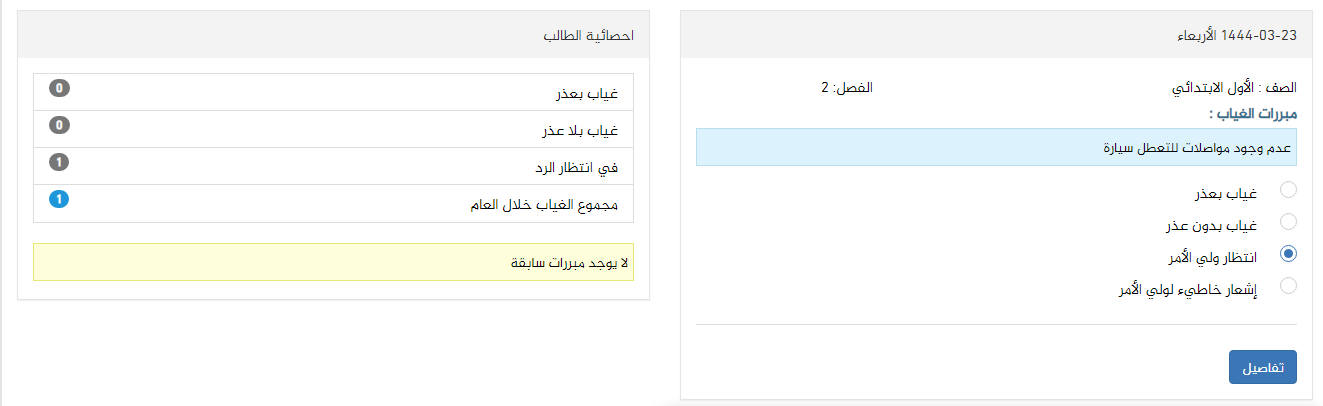The image size is (1323, 406).
Task: Click the count badge for 'في انتظار الرد'
Action: (59, 163)
